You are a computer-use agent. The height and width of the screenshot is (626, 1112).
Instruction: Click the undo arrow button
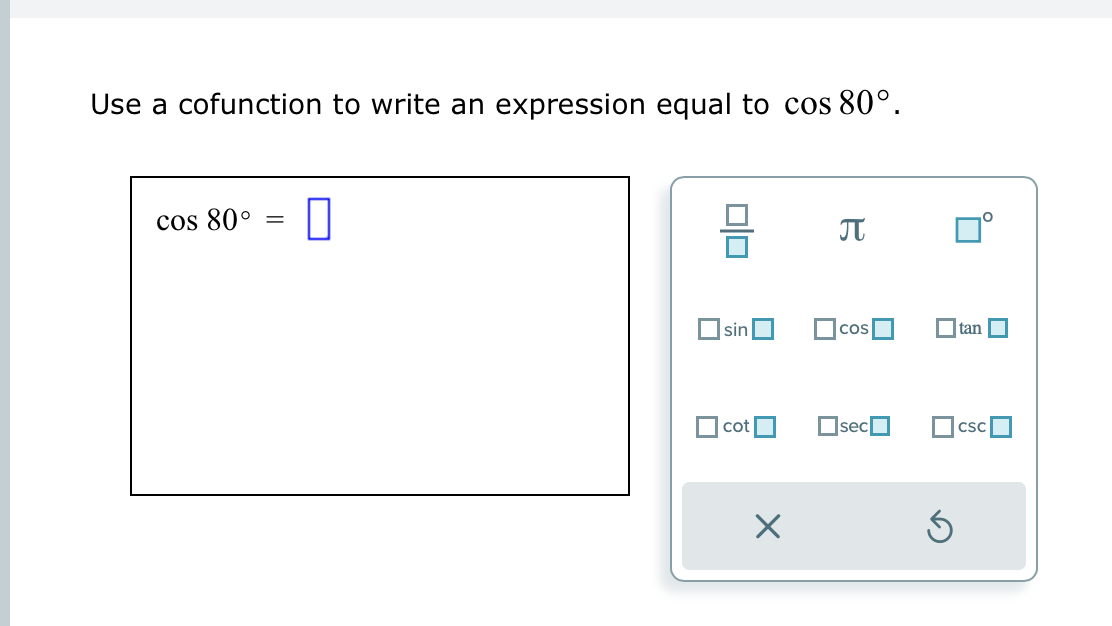[940, 527]
